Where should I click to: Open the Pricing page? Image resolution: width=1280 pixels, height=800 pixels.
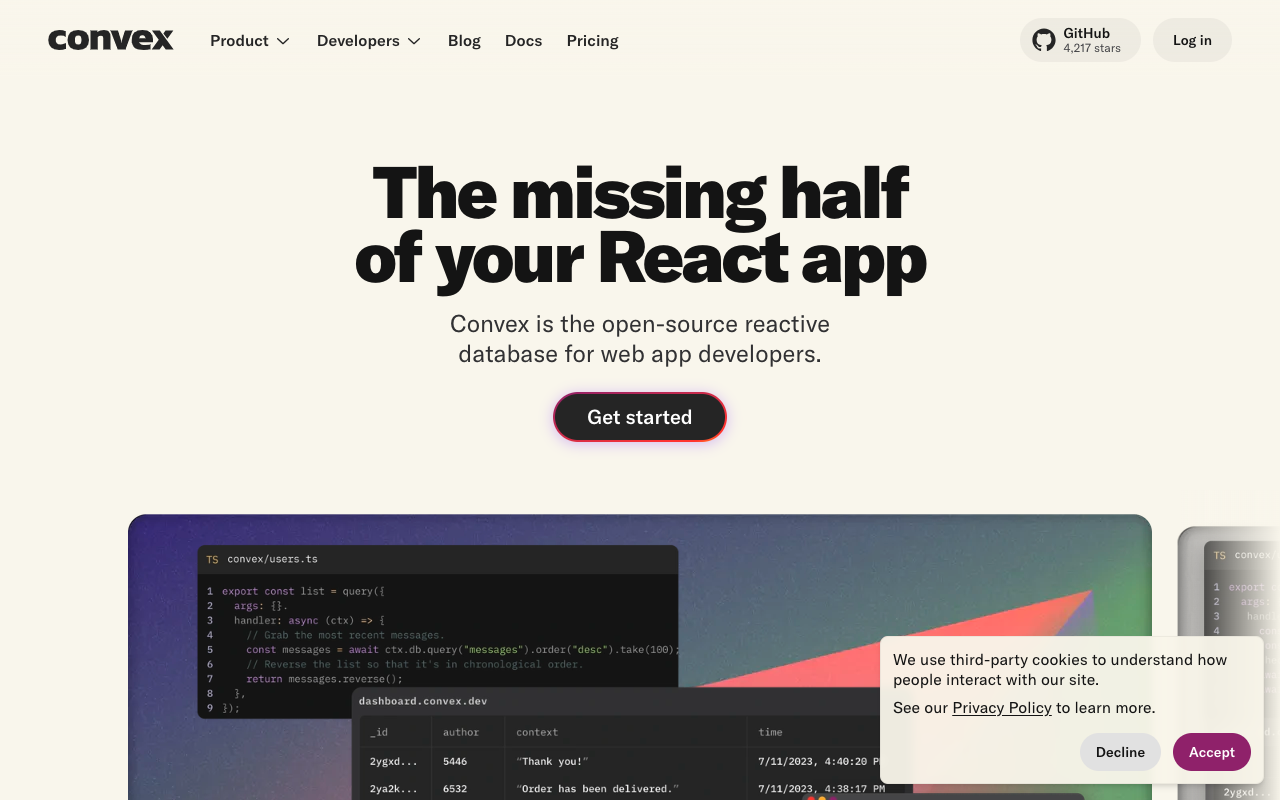click(592, 41)
